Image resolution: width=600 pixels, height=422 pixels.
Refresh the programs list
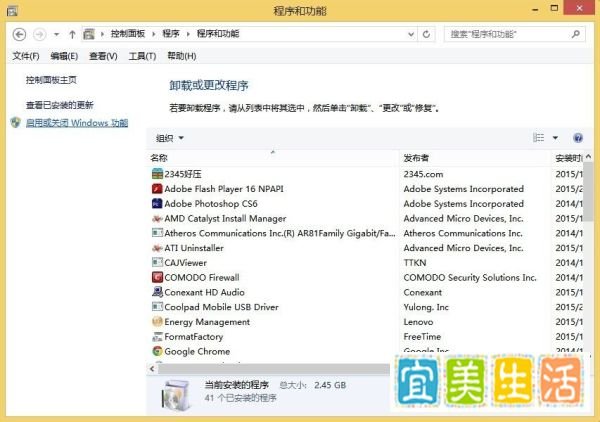pos(426,34)
